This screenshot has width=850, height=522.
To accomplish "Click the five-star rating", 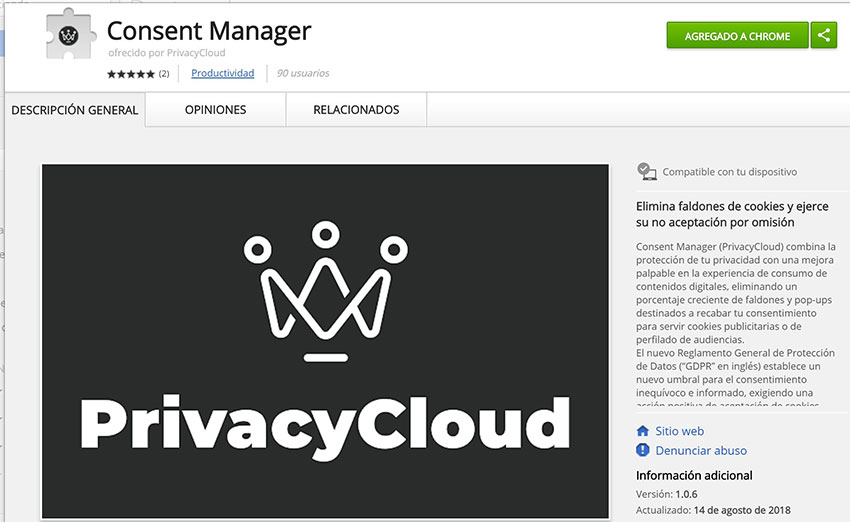I will tap(131, 74).
